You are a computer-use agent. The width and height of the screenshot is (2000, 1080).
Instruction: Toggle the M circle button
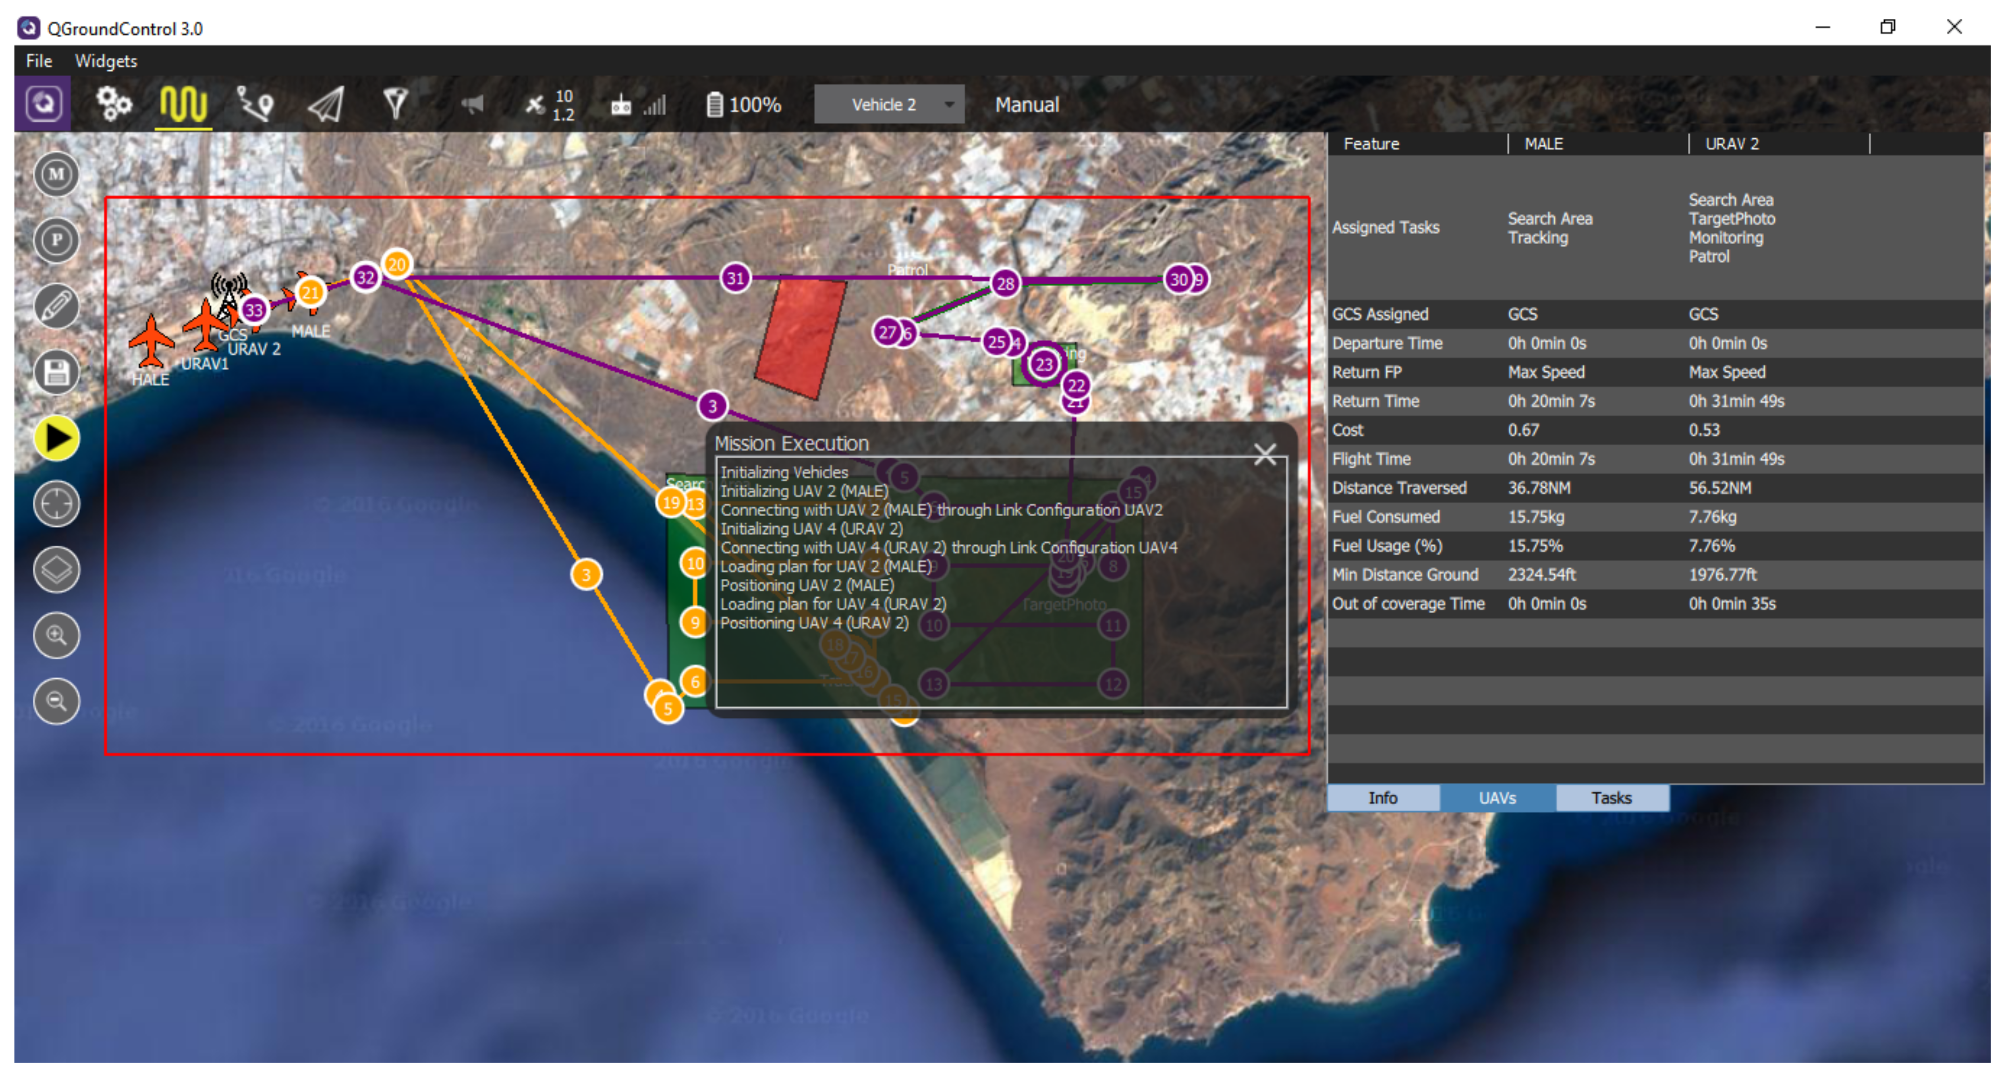(x=57, y=174)
